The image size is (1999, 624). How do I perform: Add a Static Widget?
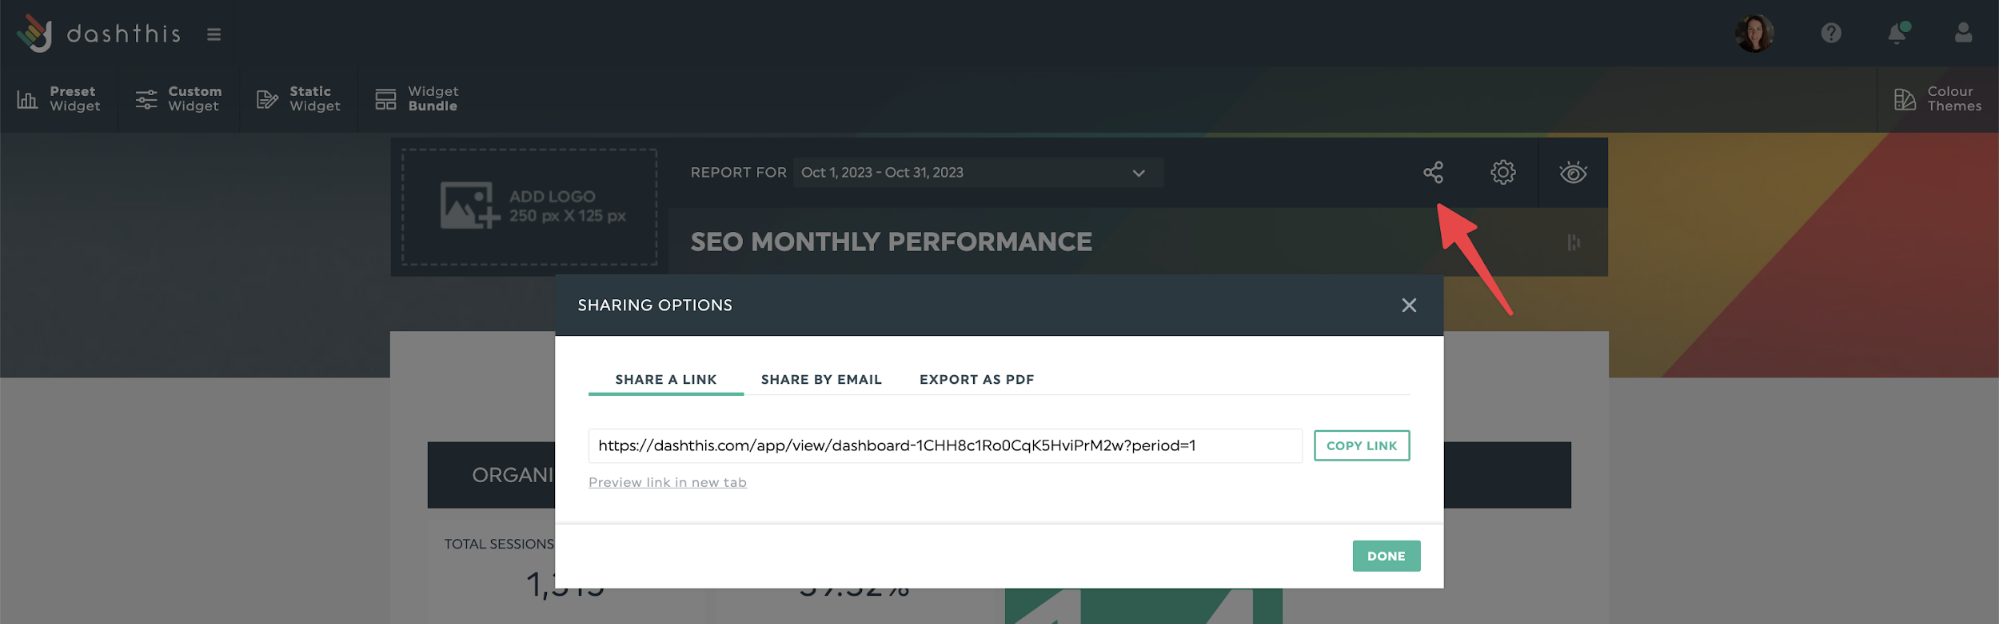point(298,99)
